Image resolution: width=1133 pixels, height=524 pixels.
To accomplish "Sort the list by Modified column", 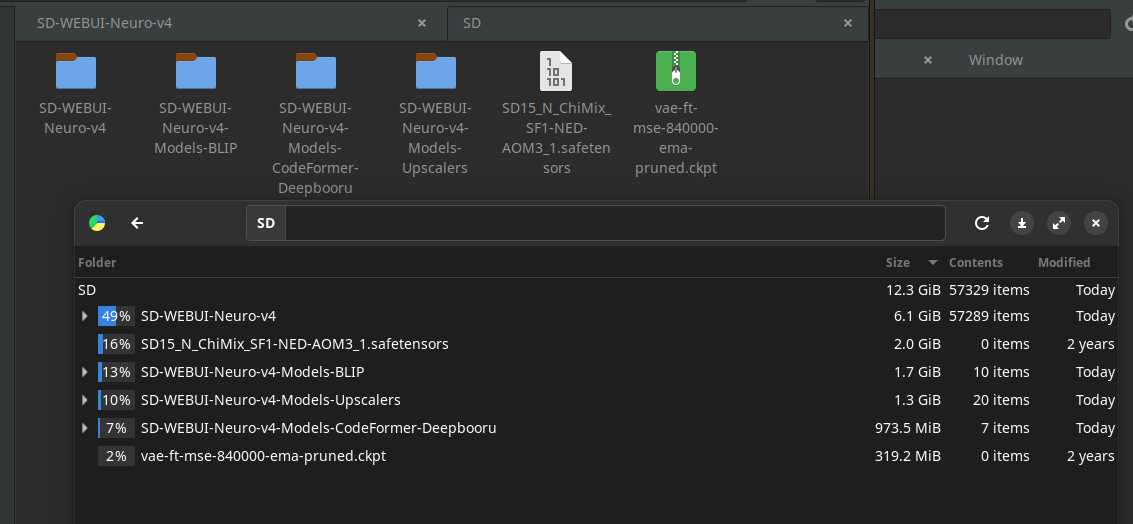I will coord(1064,262).
